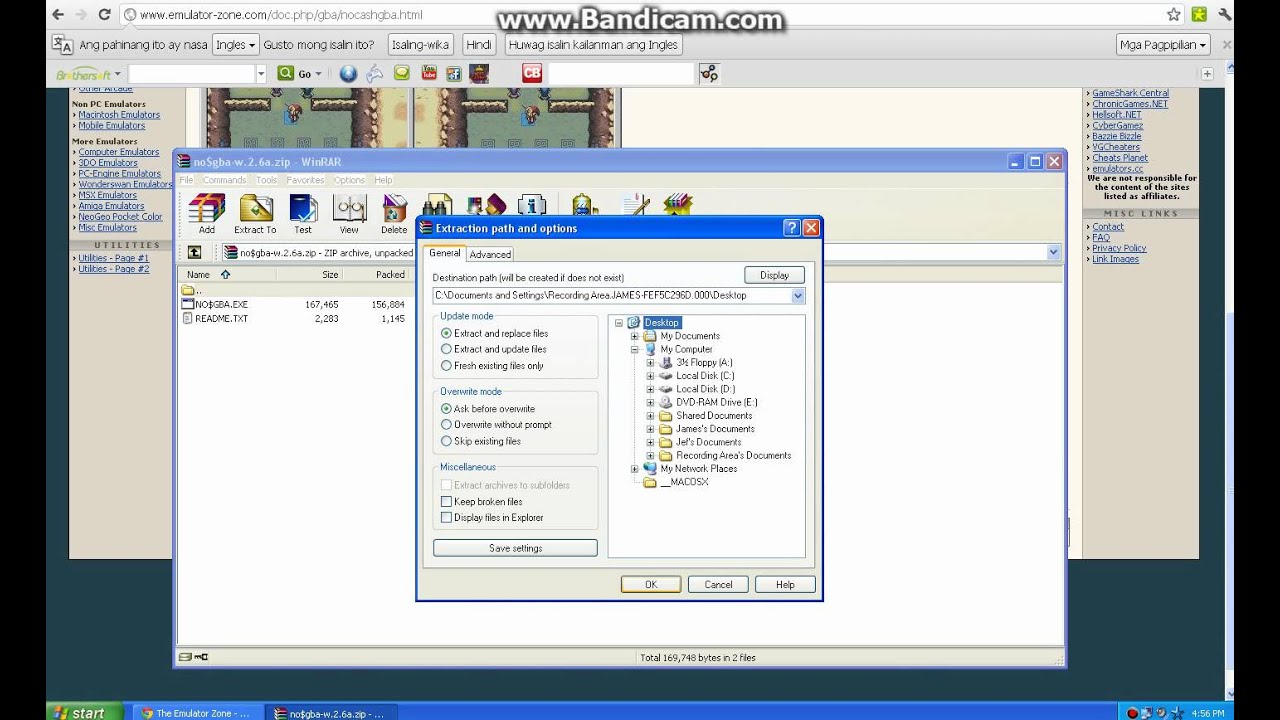
Task: Open the Ingles language dropdown
Action: click(235, 44)
